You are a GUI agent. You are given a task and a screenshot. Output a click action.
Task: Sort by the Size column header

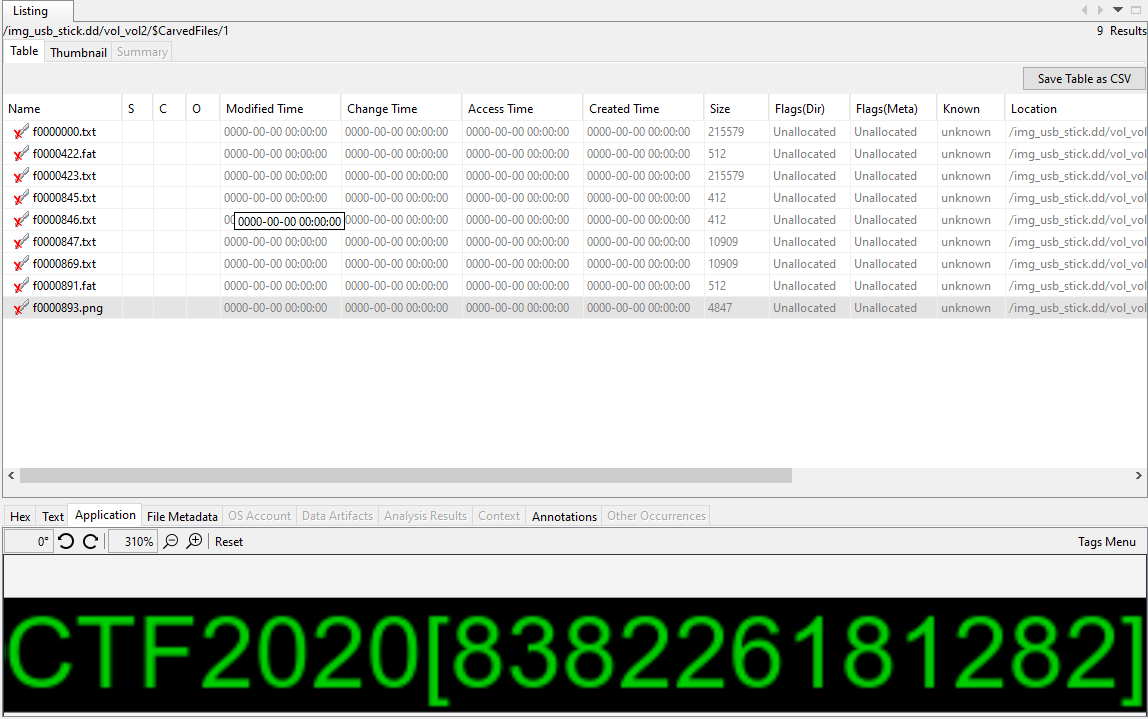click(720, 109)
